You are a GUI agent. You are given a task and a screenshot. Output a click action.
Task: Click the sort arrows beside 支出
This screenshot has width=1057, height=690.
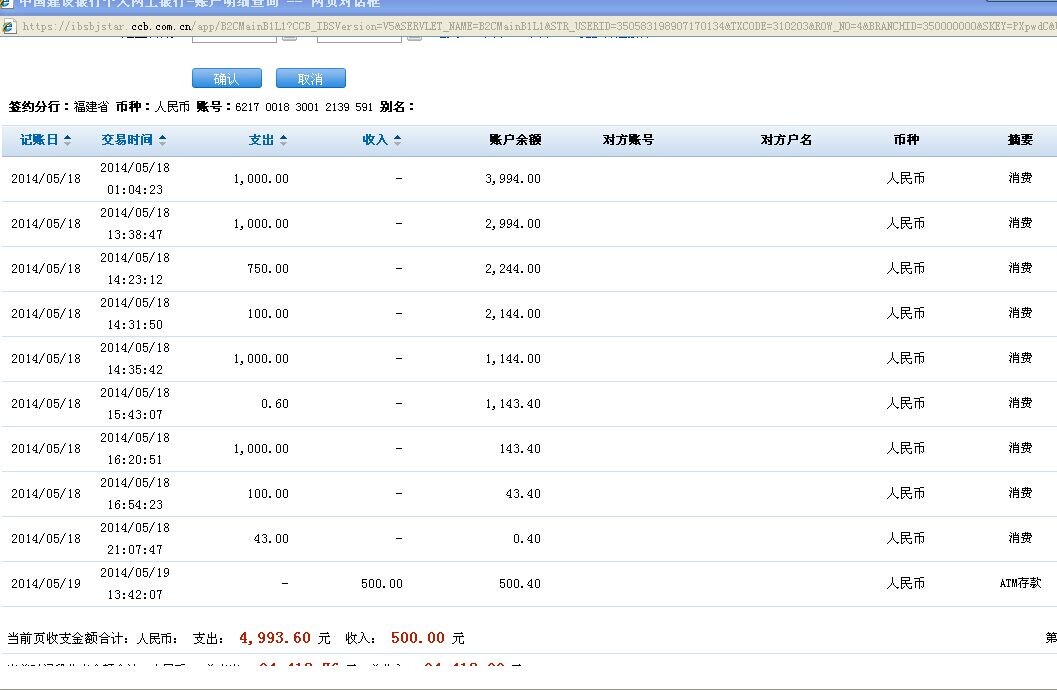pos(283,141)
